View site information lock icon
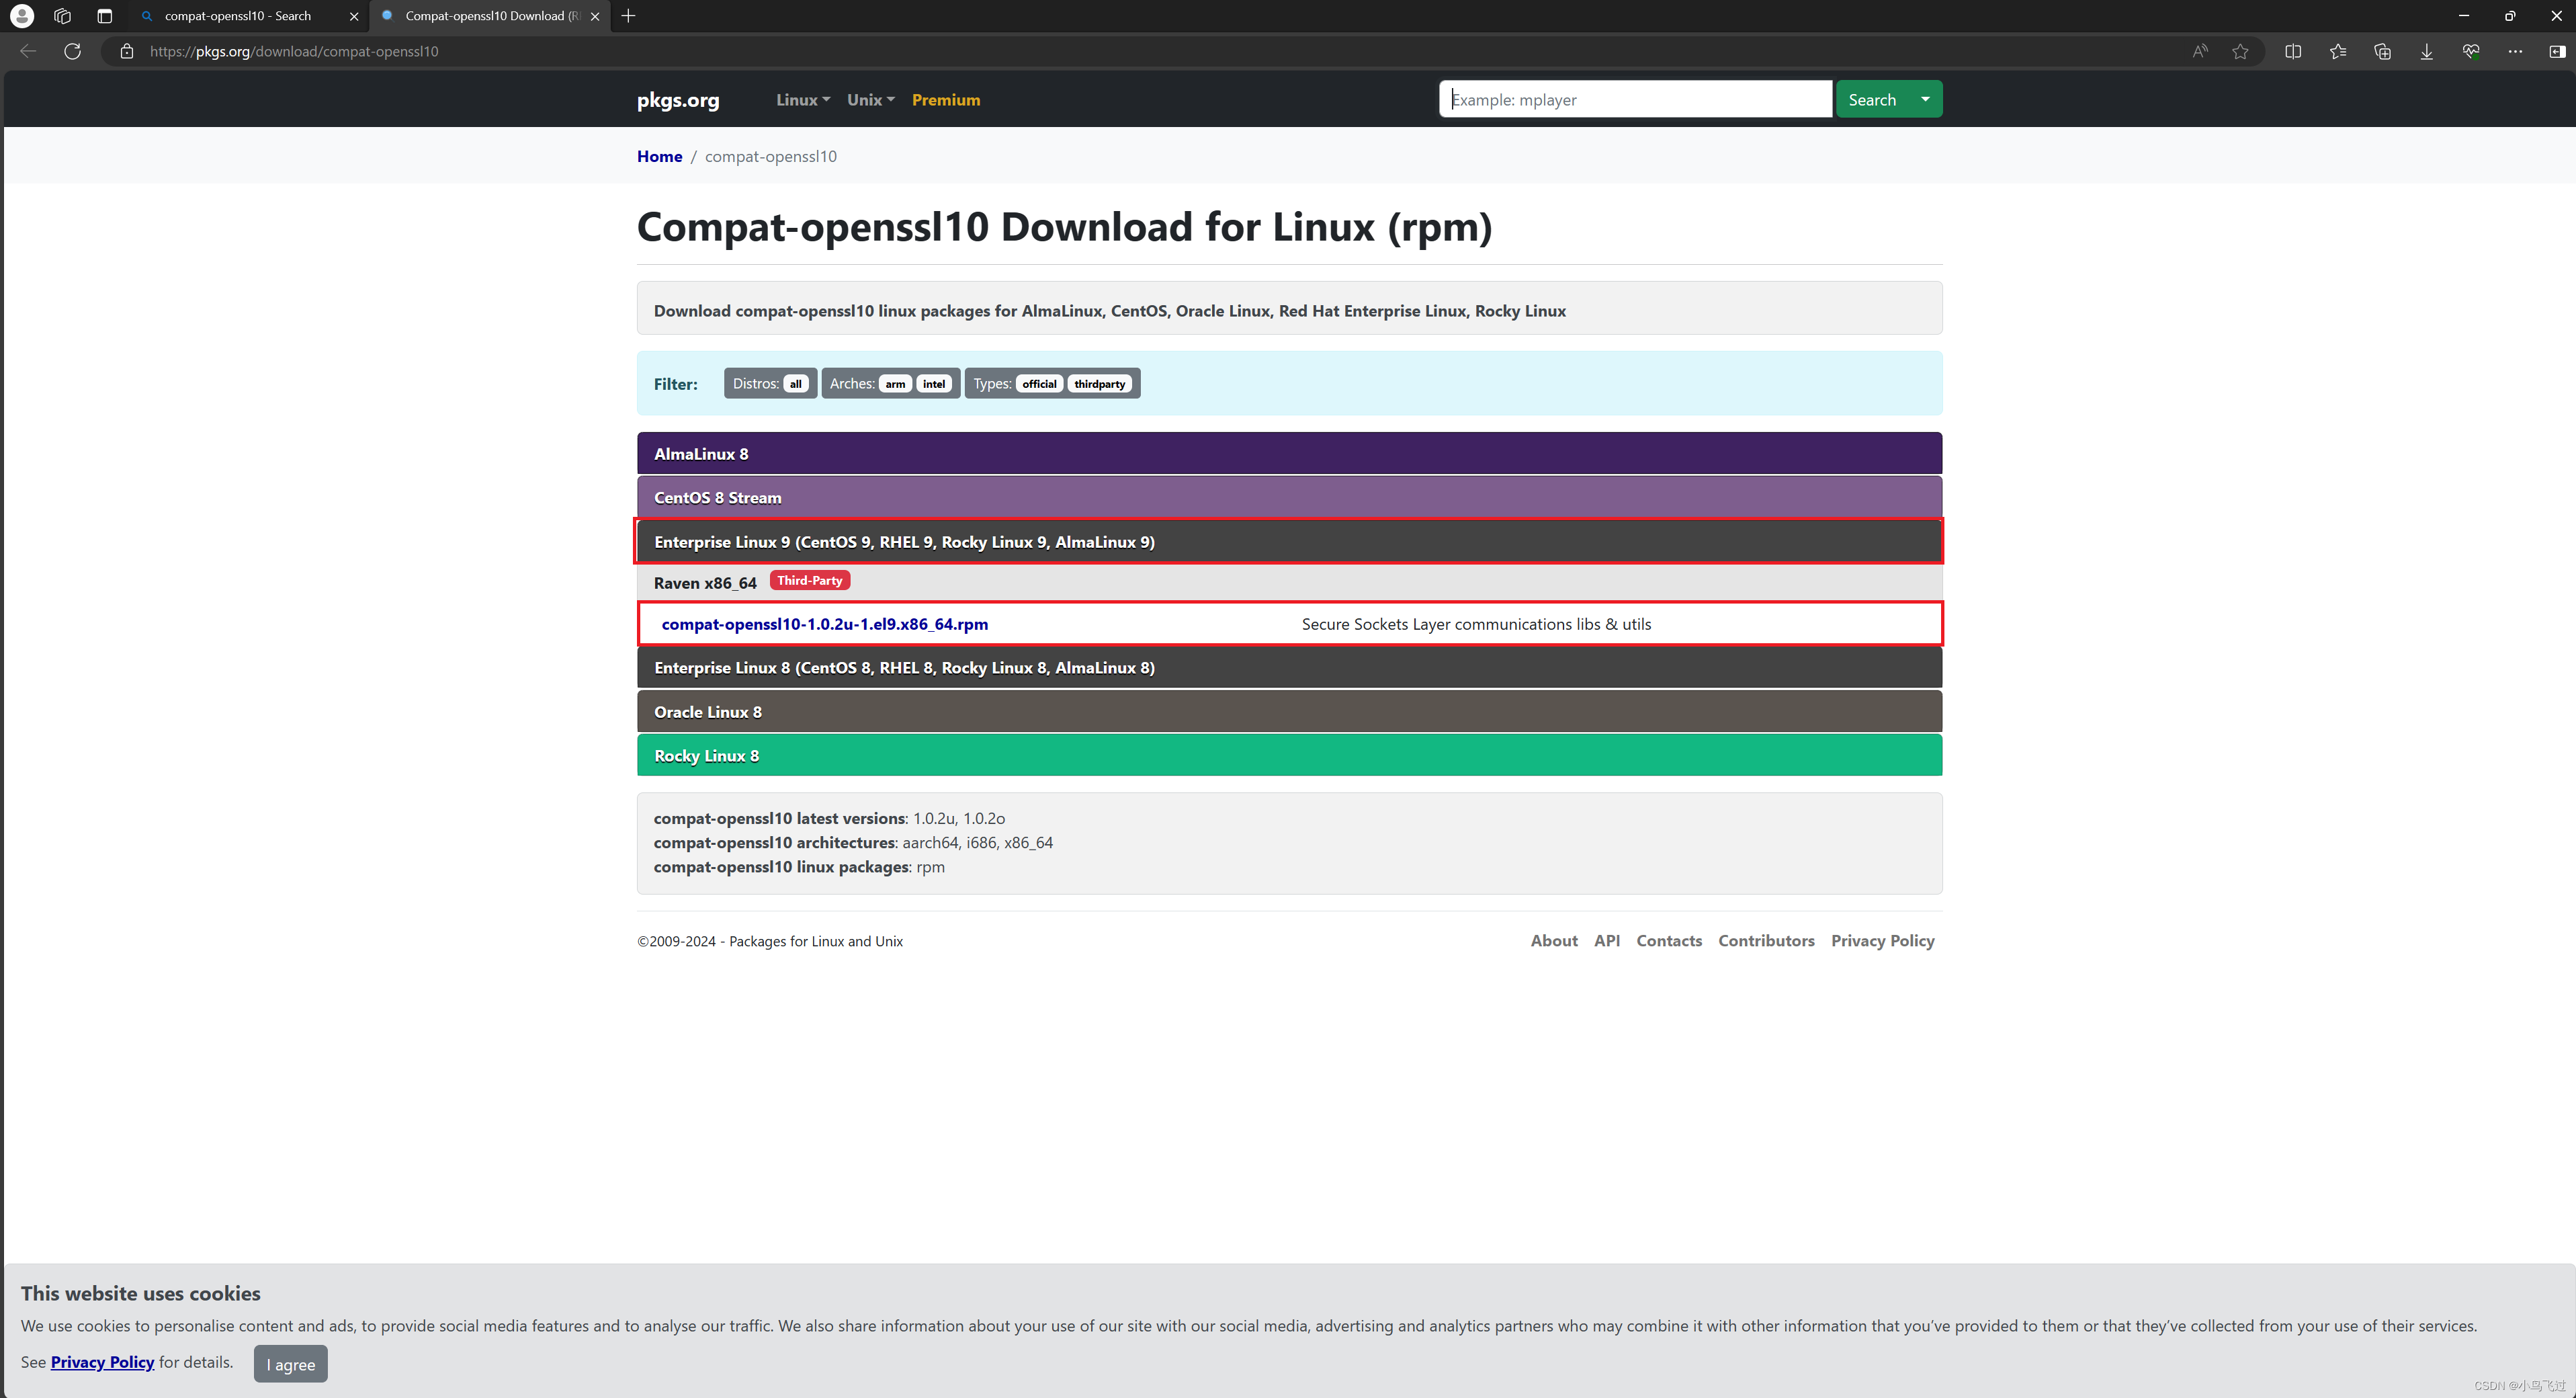 pos(127,51)
